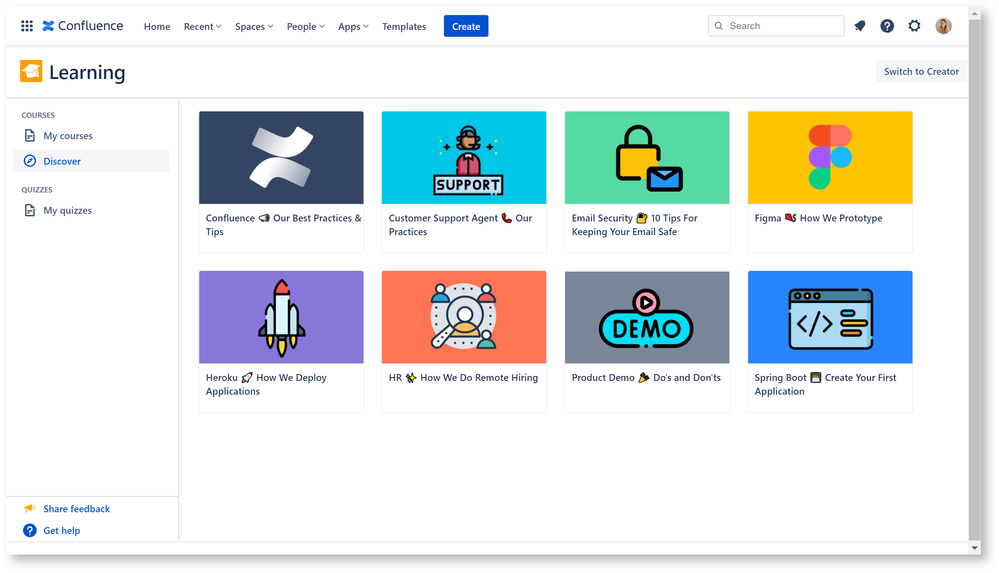The height and width of the screenshot is (573, 999).
Task: Open the user profile avatar
Action: pyautogui.click(x=944, y=26)
